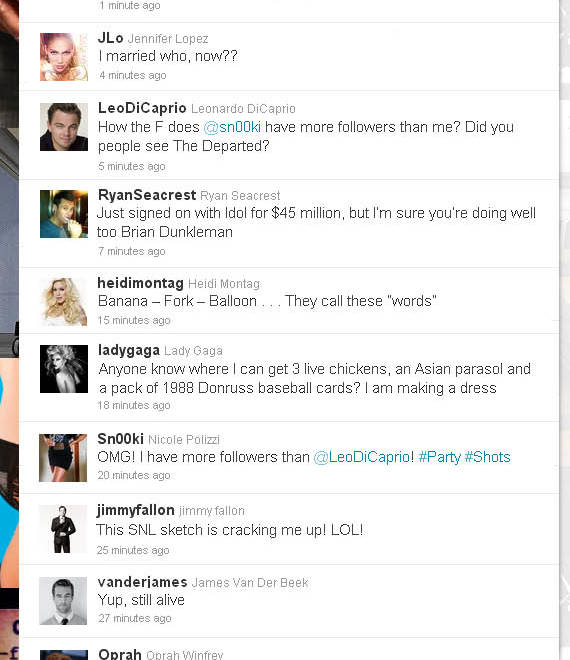Open Ryan Seacrest's avatar thumbnail
570x660 pixels.
(64, 214)
